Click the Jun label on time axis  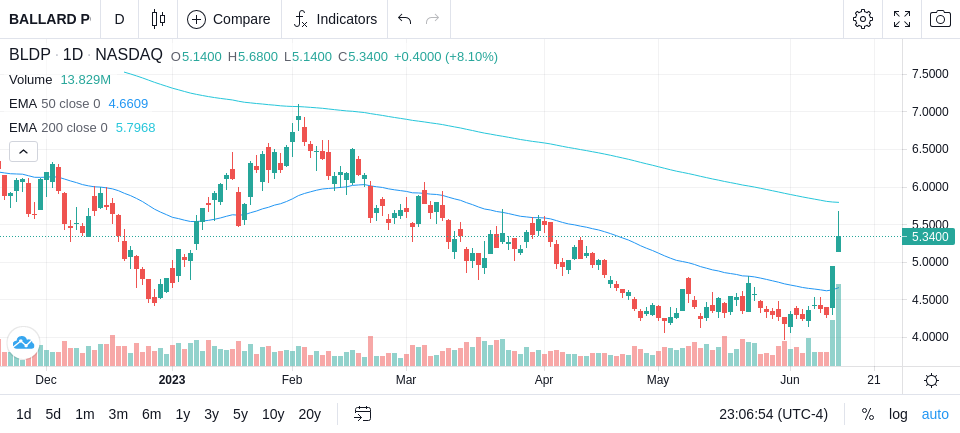(x=790, y=380)
